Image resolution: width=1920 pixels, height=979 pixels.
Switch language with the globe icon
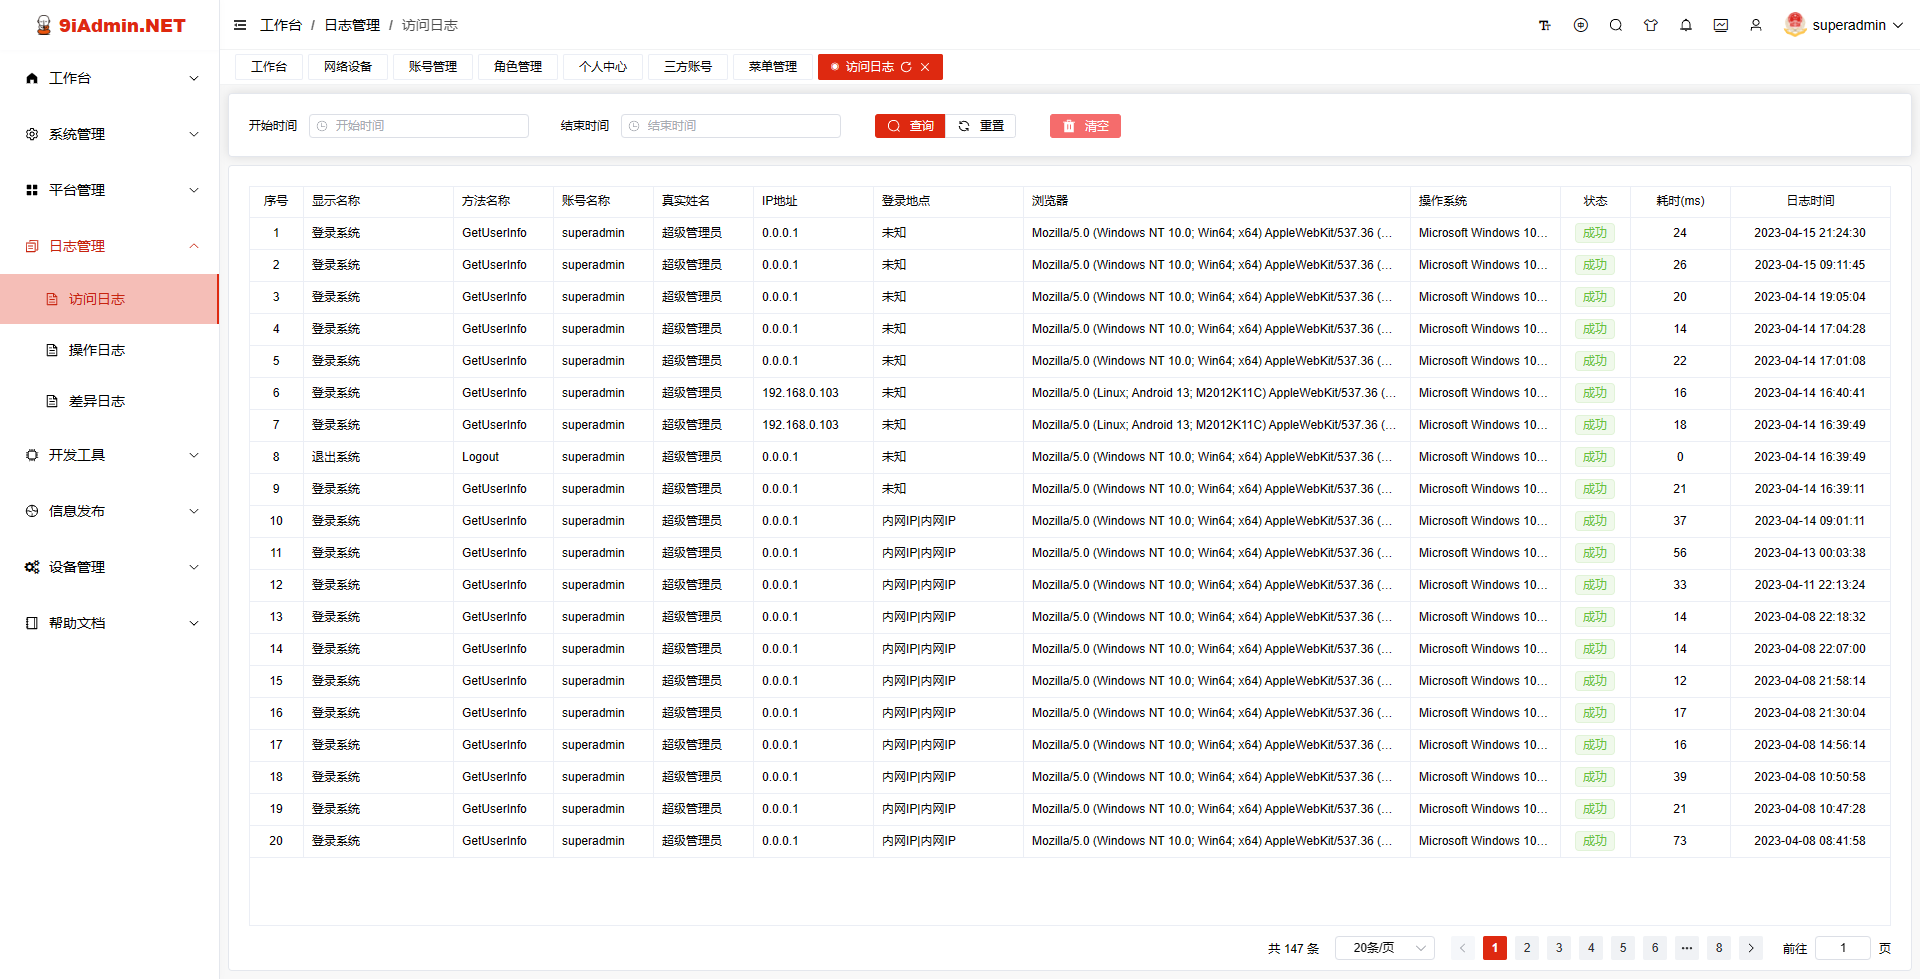point(1581,25)
